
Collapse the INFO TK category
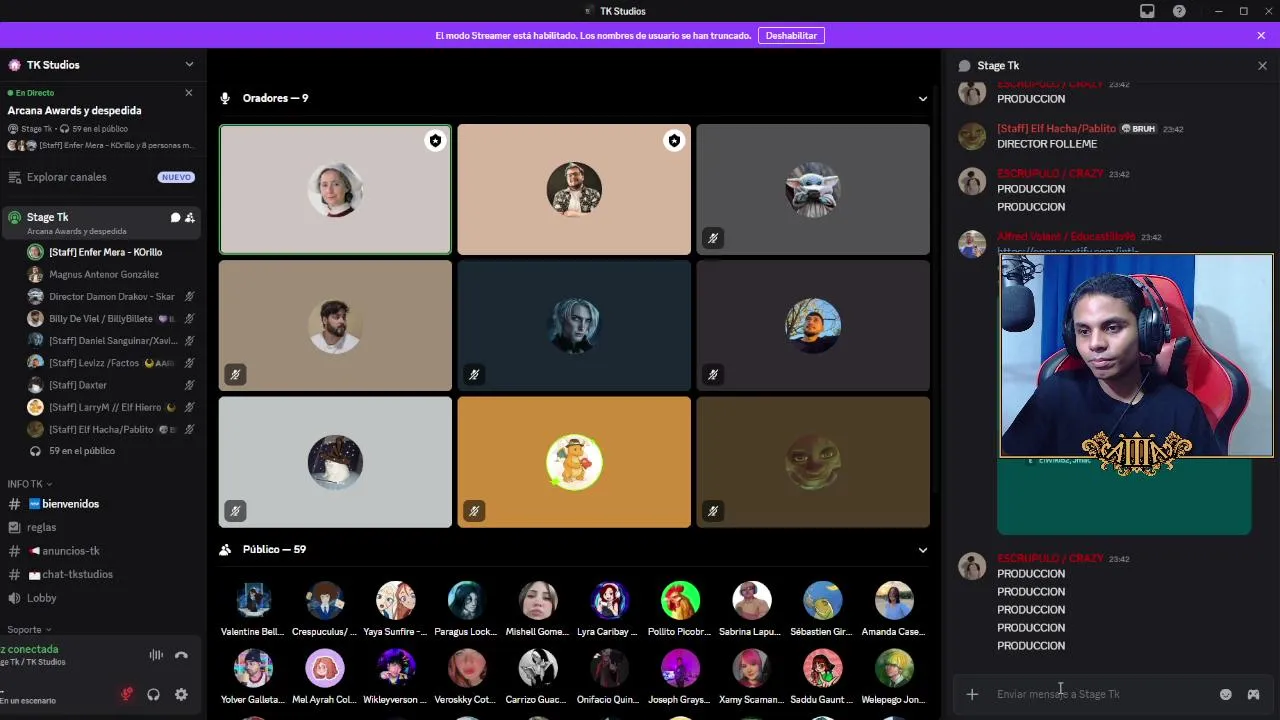coord(28,484)
